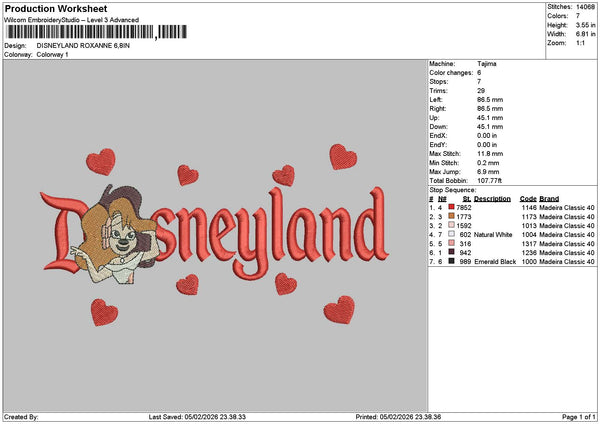Click the Max Stitch value 11.8 mm
Image resolution: width=600 pixels, height=424 pixels.
pos(490,154)
